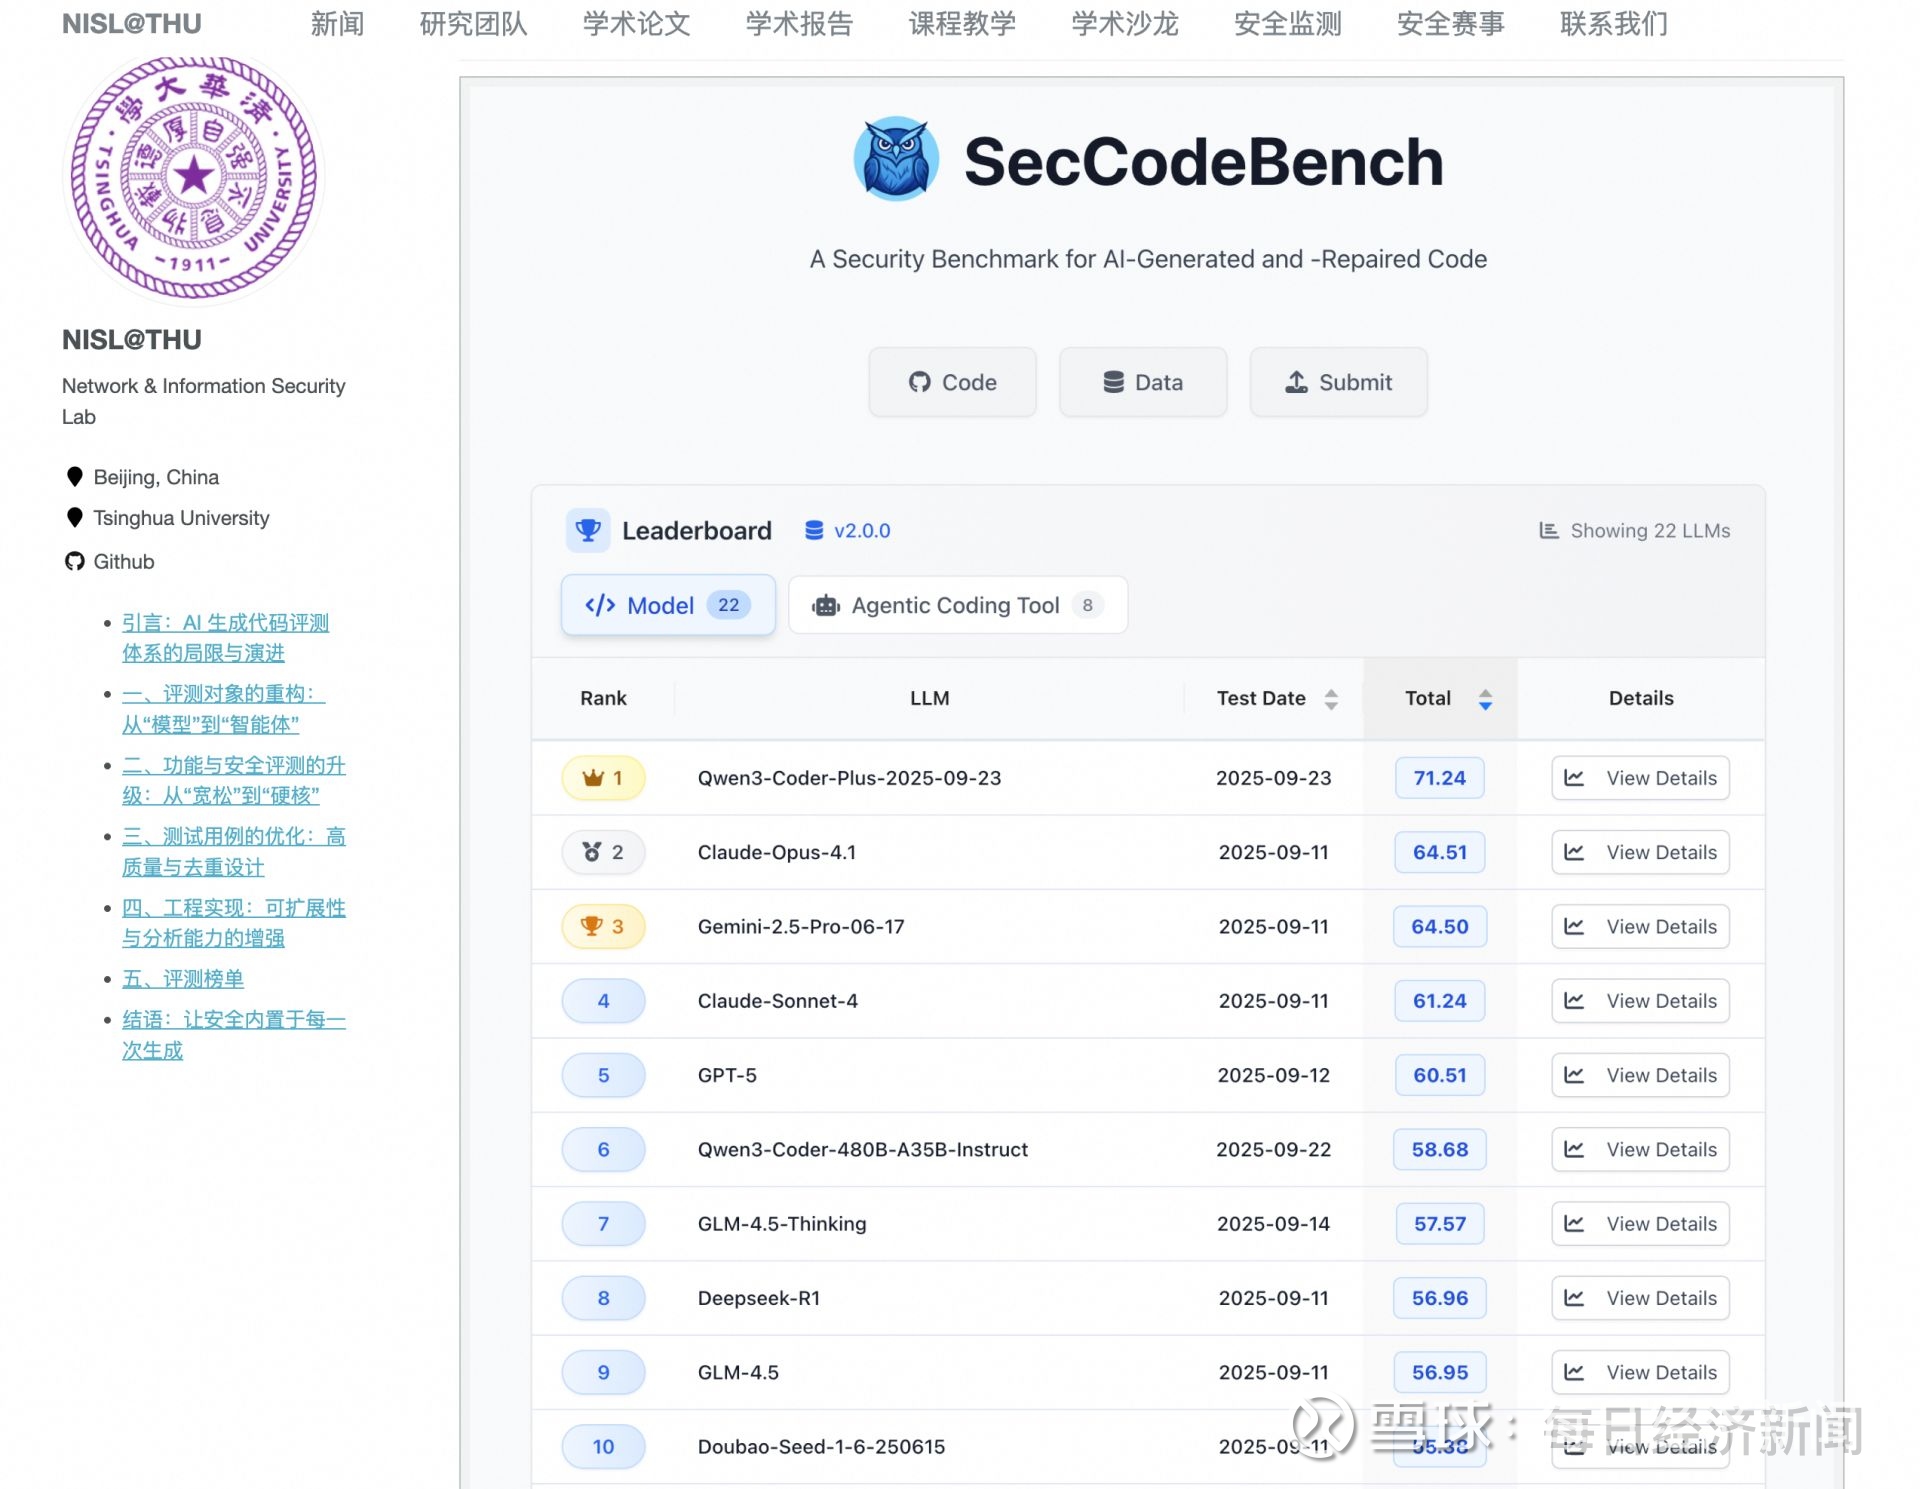Click the SecCodeBench owl logo

pos(897,160)
